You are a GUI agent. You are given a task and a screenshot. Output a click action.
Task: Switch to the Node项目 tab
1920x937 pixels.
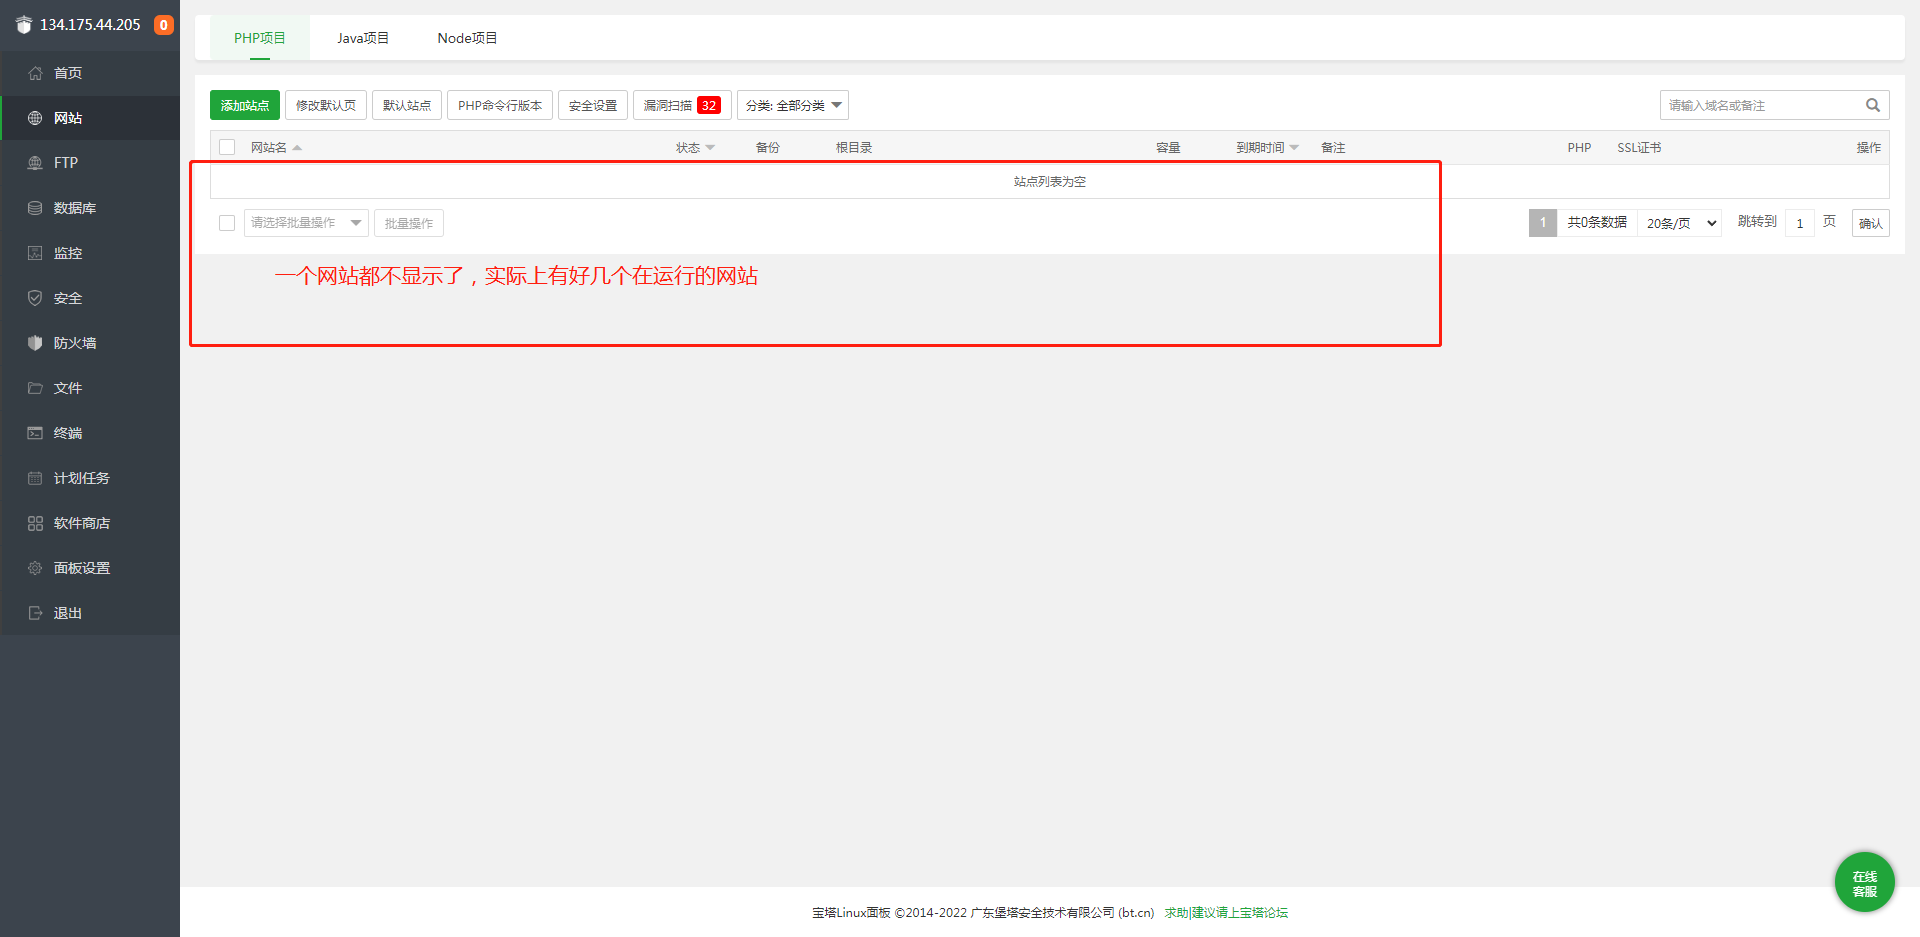click(467, 38)
